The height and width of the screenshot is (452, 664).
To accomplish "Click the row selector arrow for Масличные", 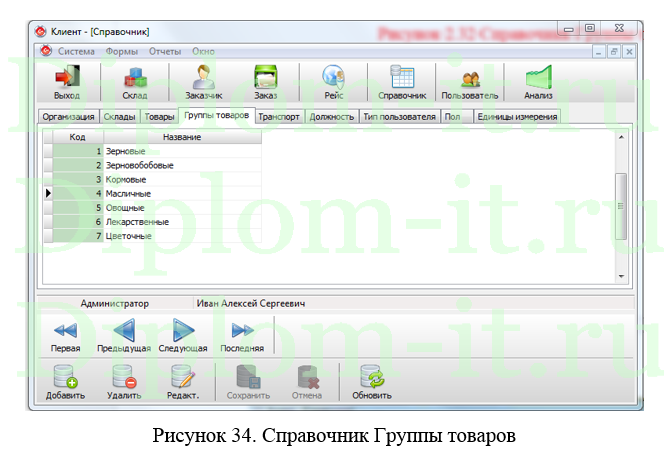I will pos(48,193).
